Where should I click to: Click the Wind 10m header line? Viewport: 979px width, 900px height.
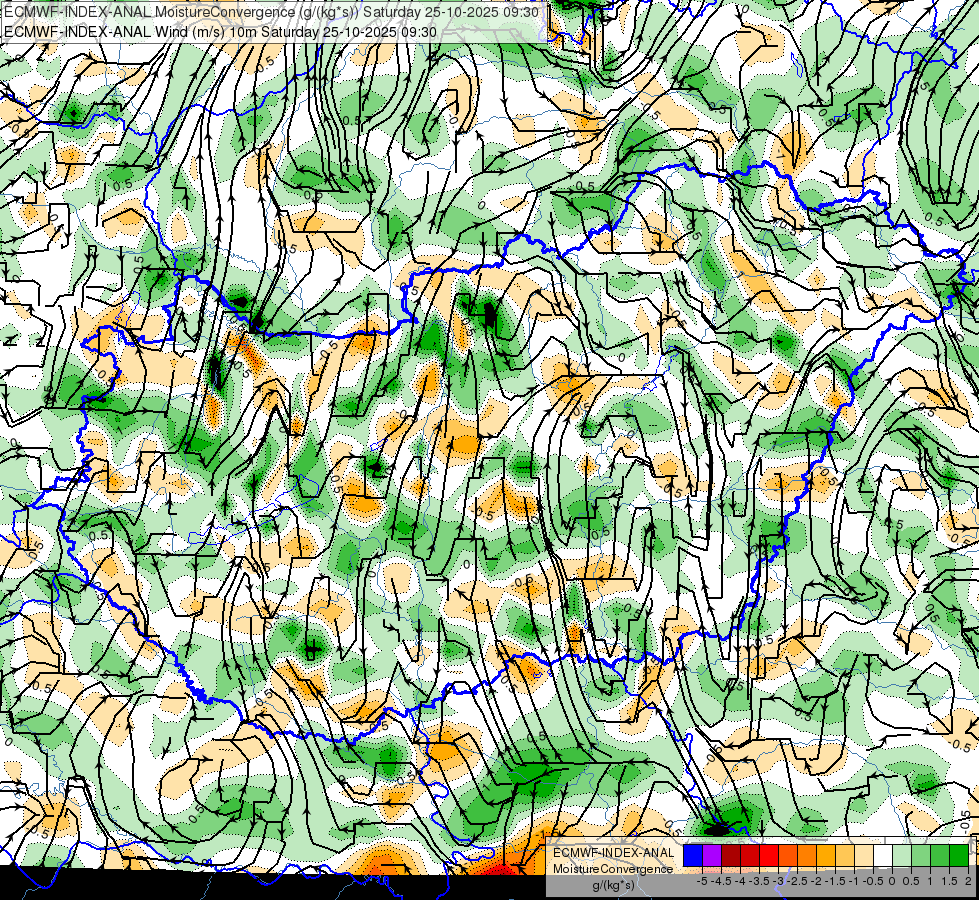coord(220,32)
